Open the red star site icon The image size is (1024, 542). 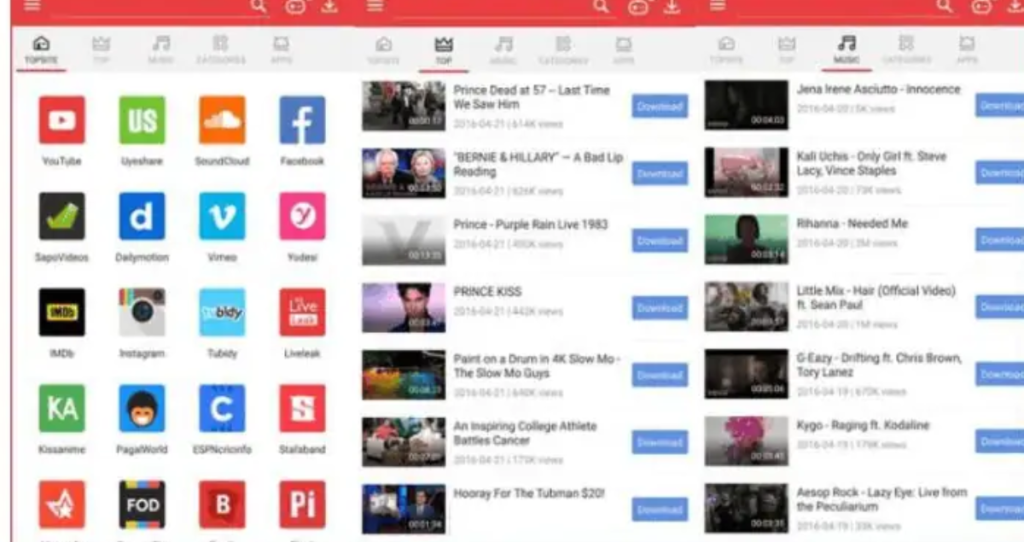coord(61,505)
